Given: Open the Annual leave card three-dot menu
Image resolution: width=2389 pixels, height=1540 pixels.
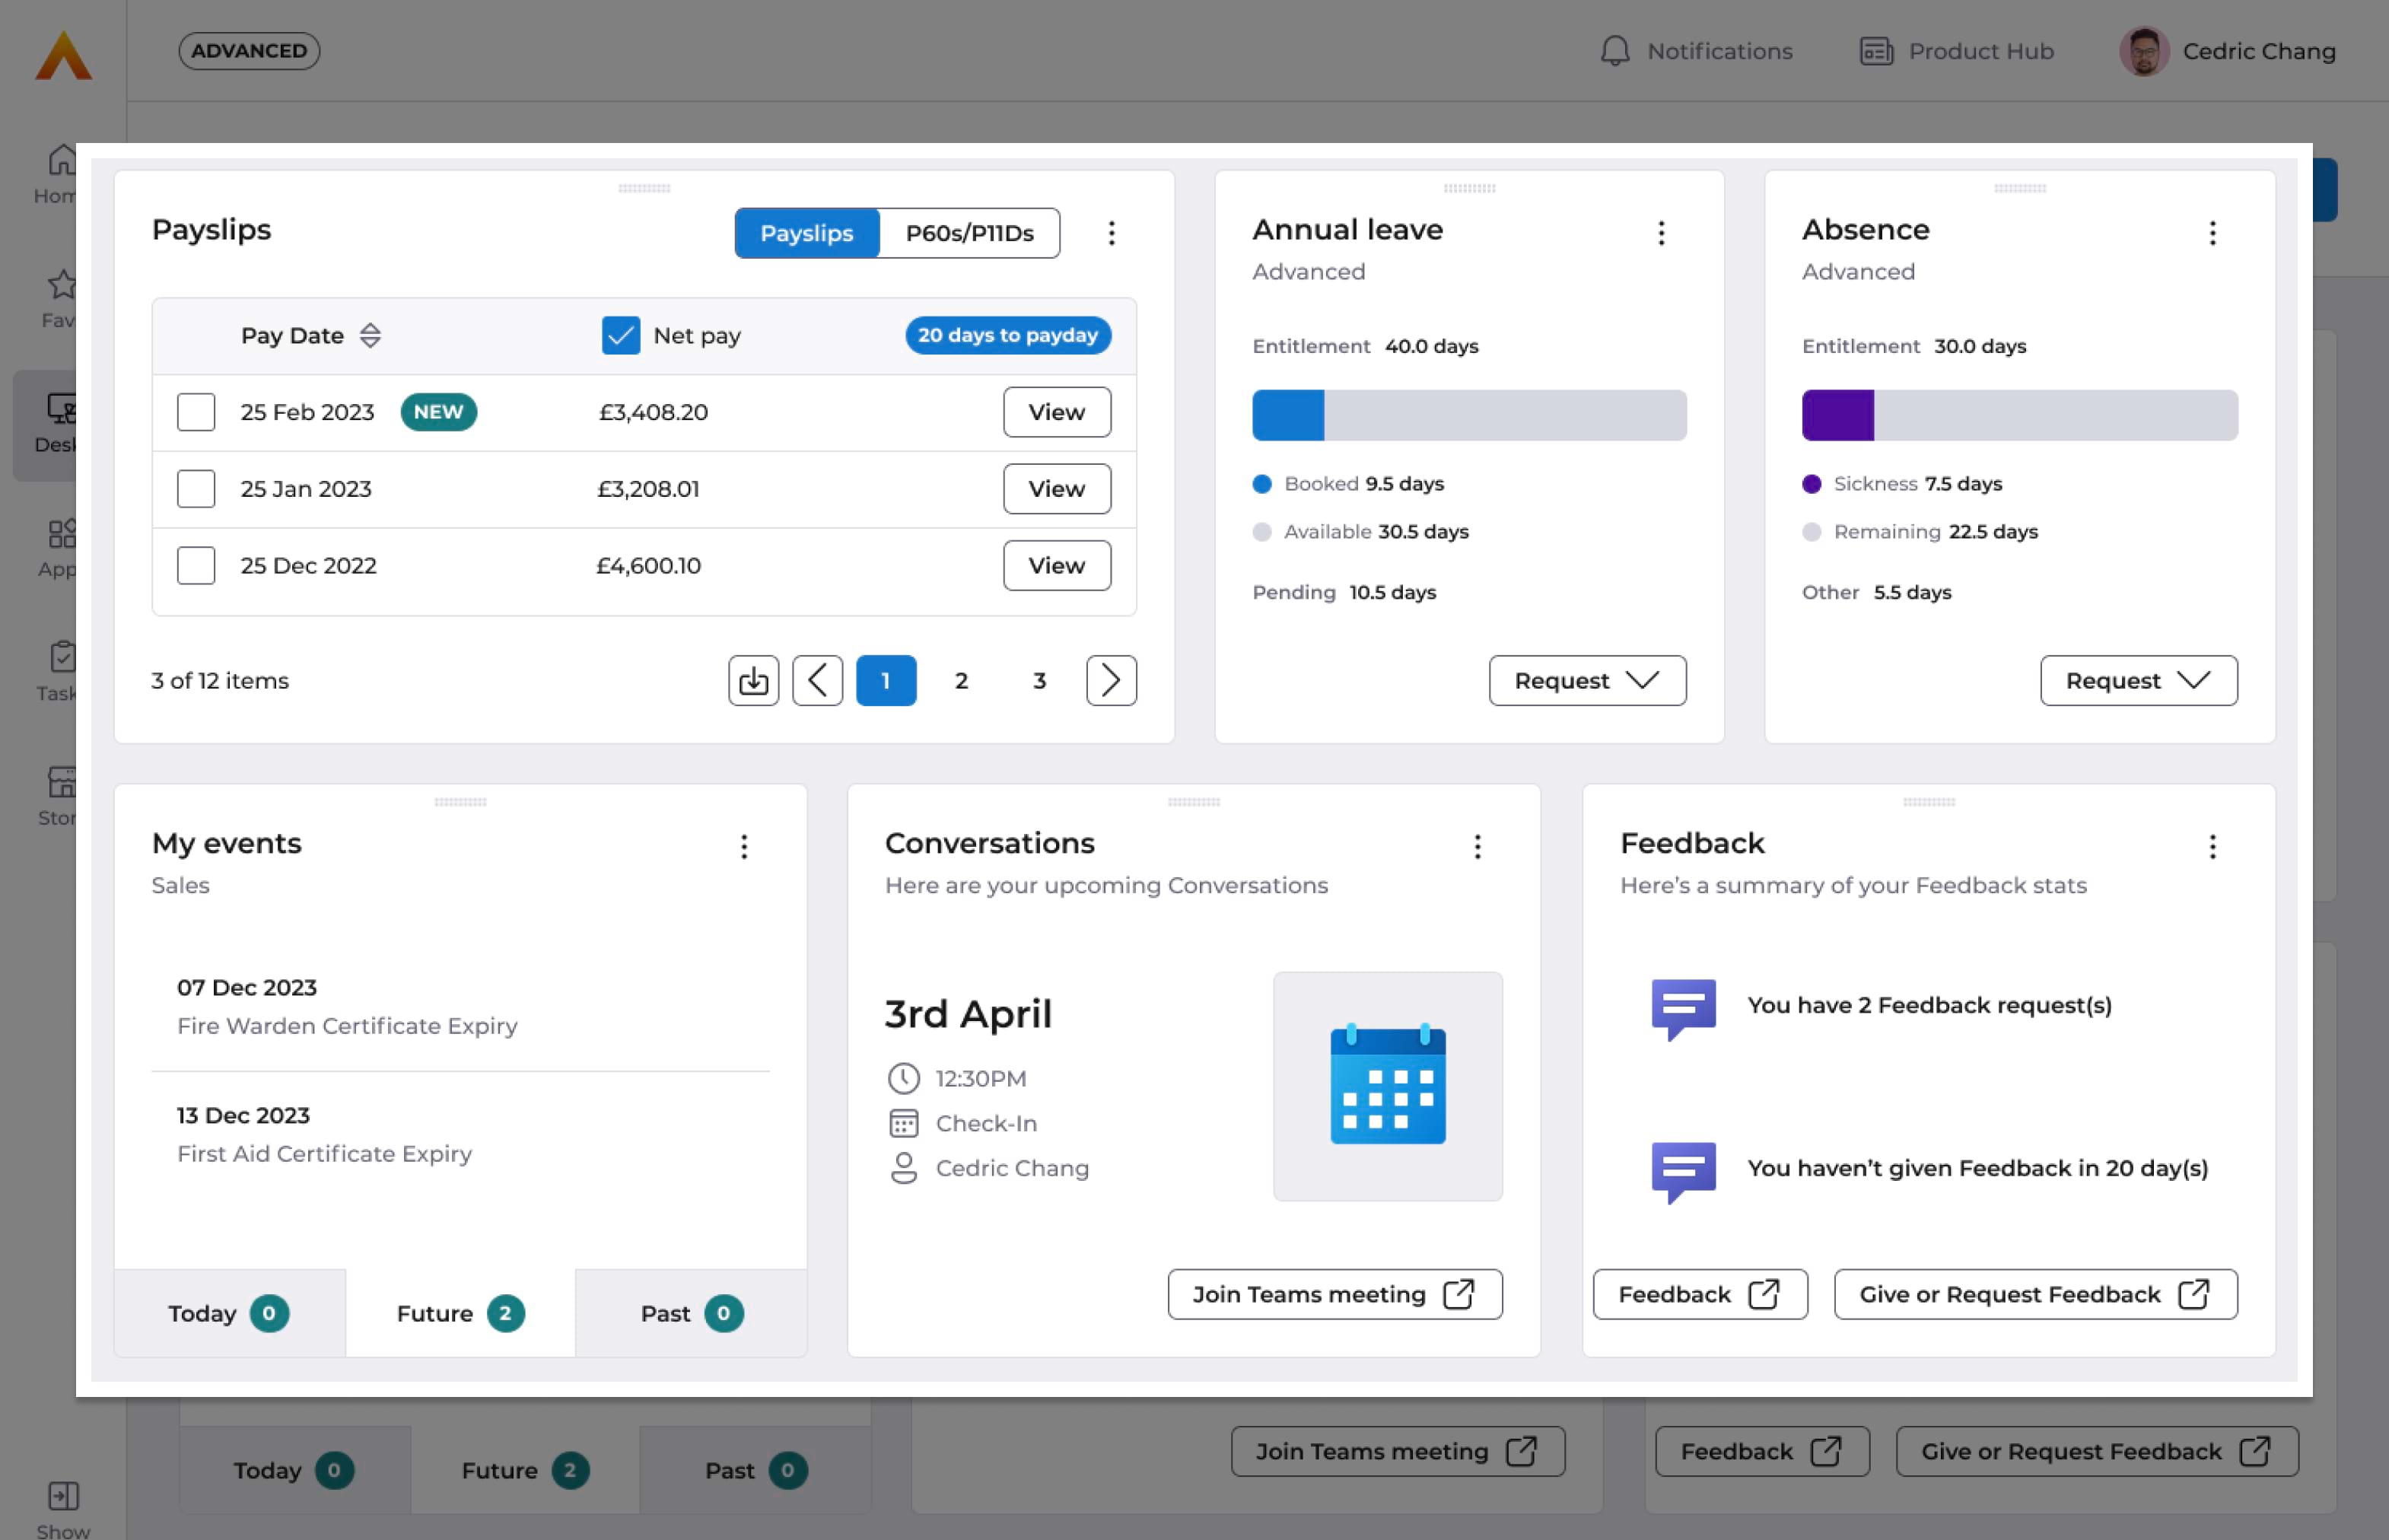Looking at the screenshot, I should [1661, 233].
